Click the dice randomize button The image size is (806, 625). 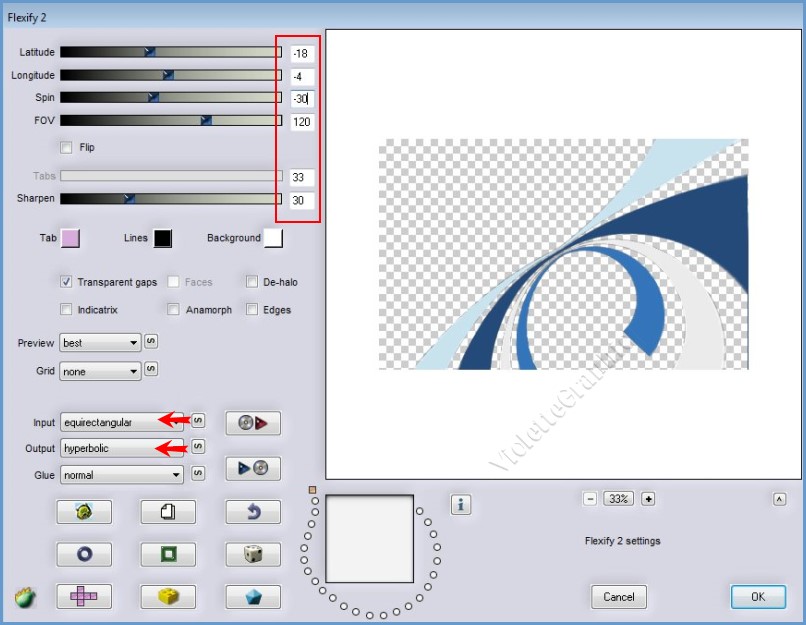(253, 554)
